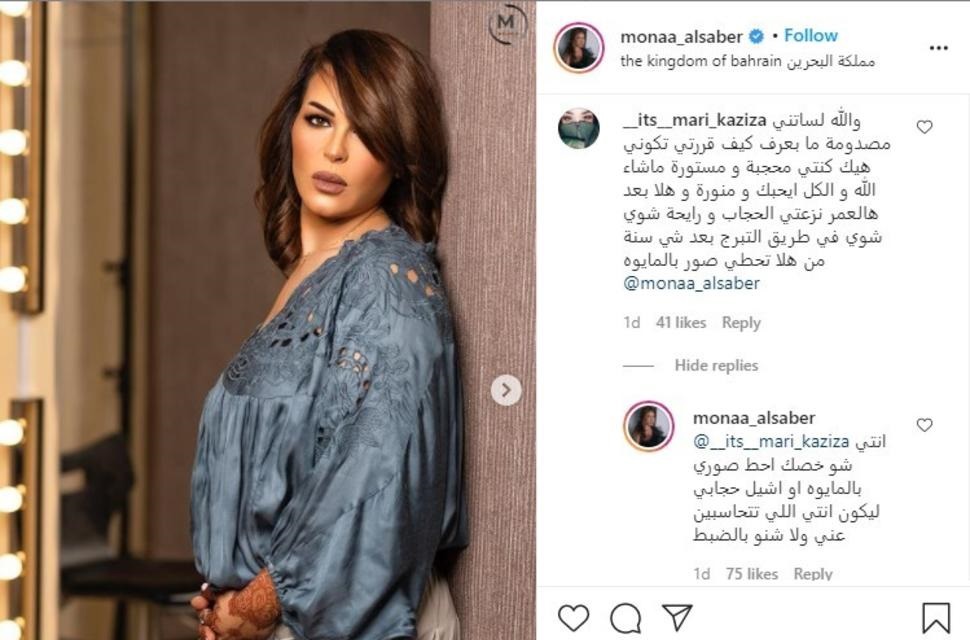The width and height of the screenshot is (970, 640).
Task: View the 75 likes on reply
Action: (752, 574)
